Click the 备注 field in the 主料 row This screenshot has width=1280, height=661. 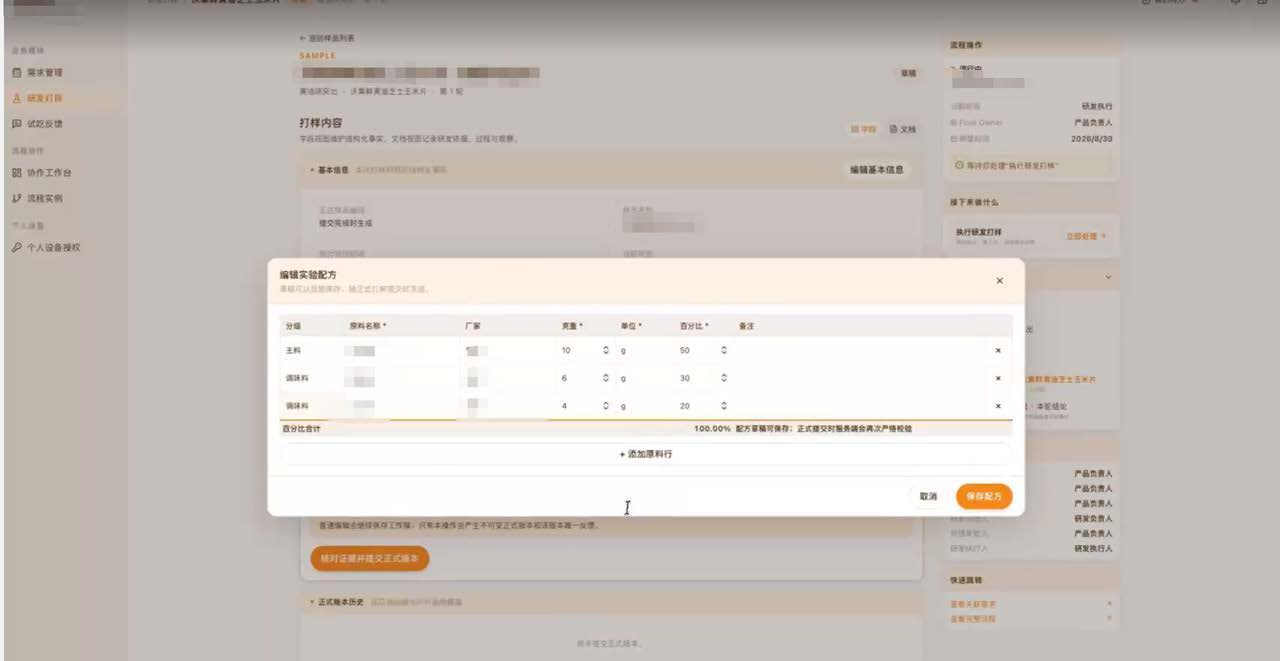pyautogui.click(x=860, y=351)
